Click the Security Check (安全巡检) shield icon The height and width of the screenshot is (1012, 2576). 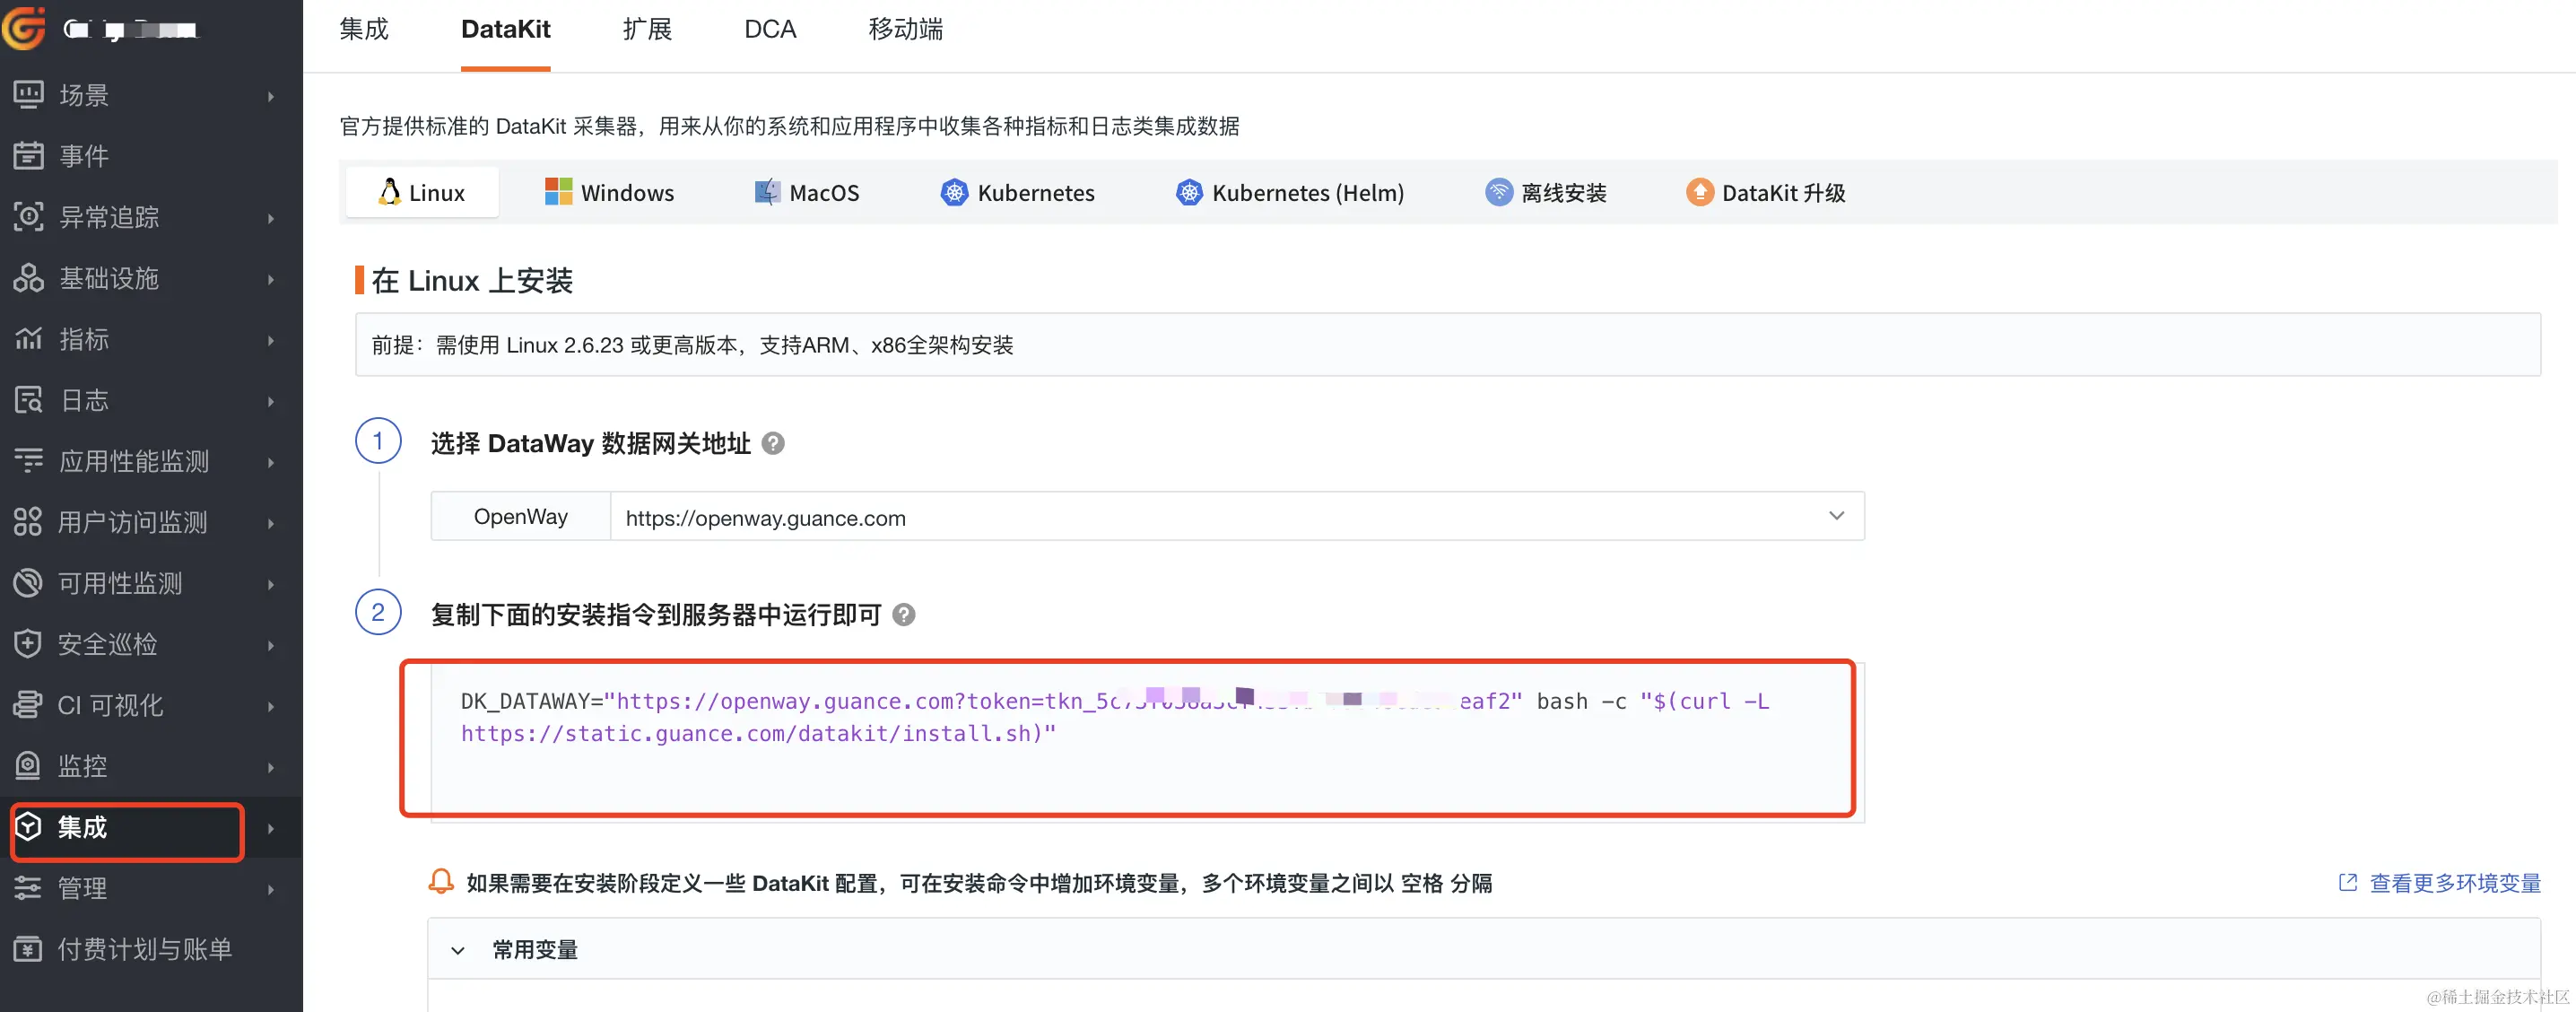pos(28,644)
